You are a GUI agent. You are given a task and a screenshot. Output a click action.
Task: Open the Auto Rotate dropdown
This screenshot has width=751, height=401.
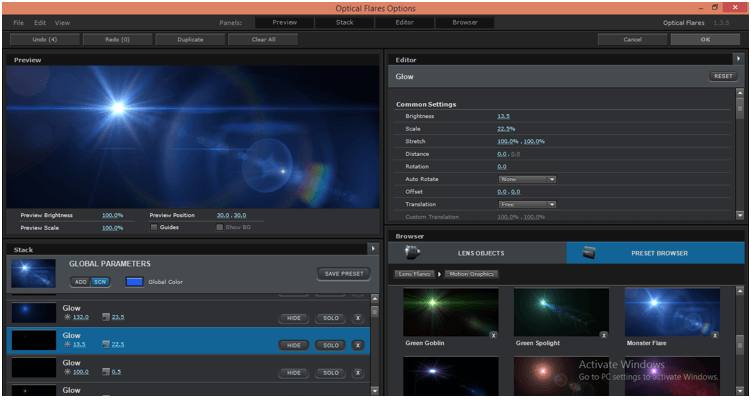point(527,179)
